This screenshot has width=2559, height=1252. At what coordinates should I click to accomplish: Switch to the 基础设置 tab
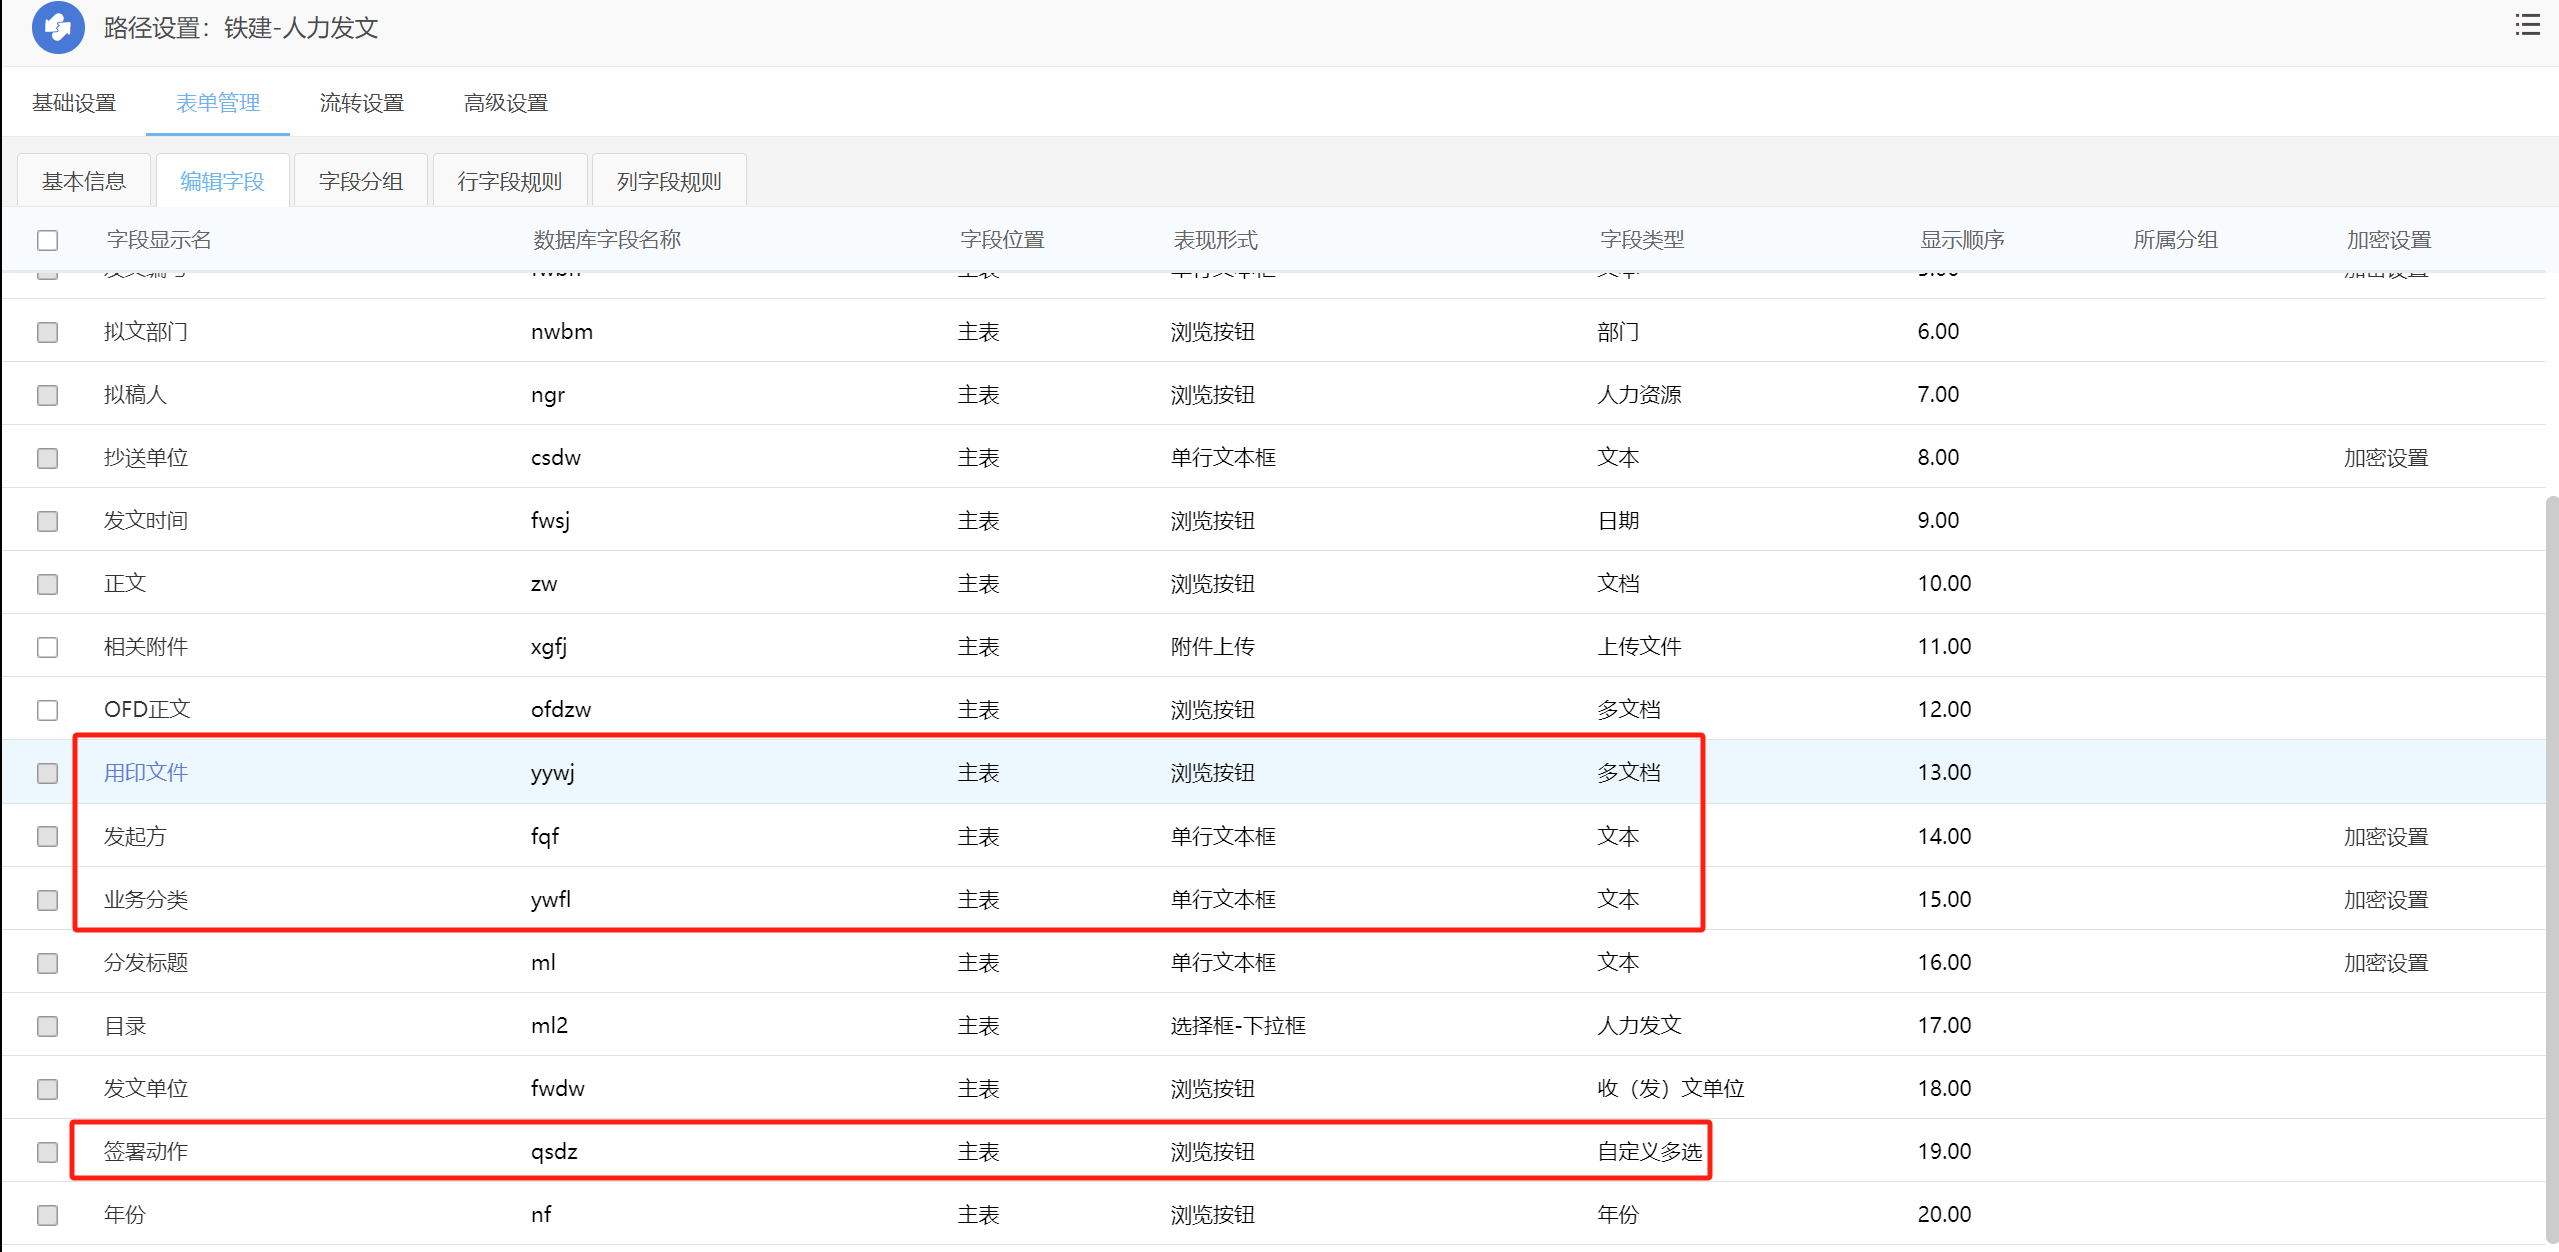[x=74, y=103]
